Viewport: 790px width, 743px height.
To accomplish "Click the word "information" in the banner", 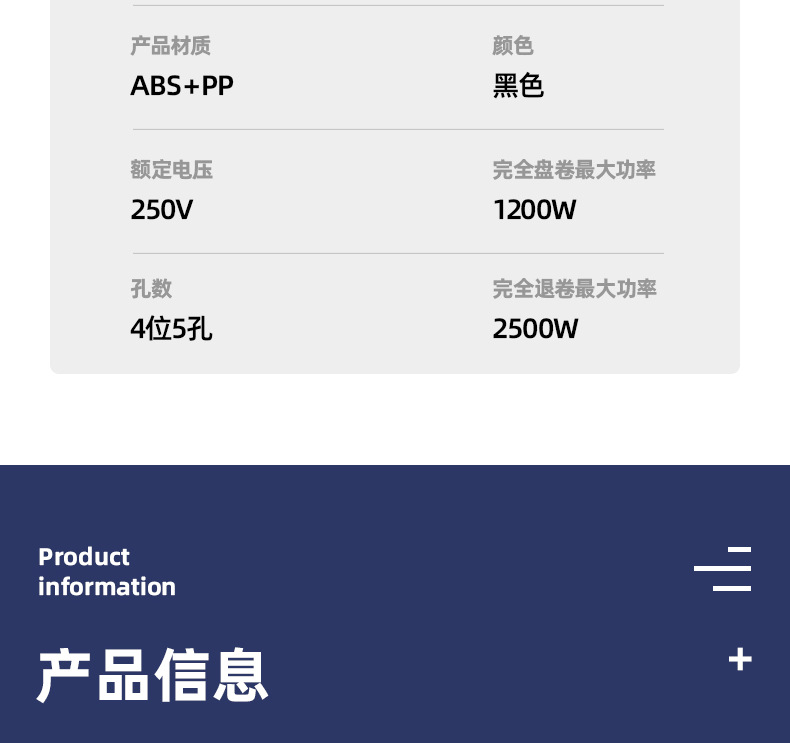I will tap(107, 587).
